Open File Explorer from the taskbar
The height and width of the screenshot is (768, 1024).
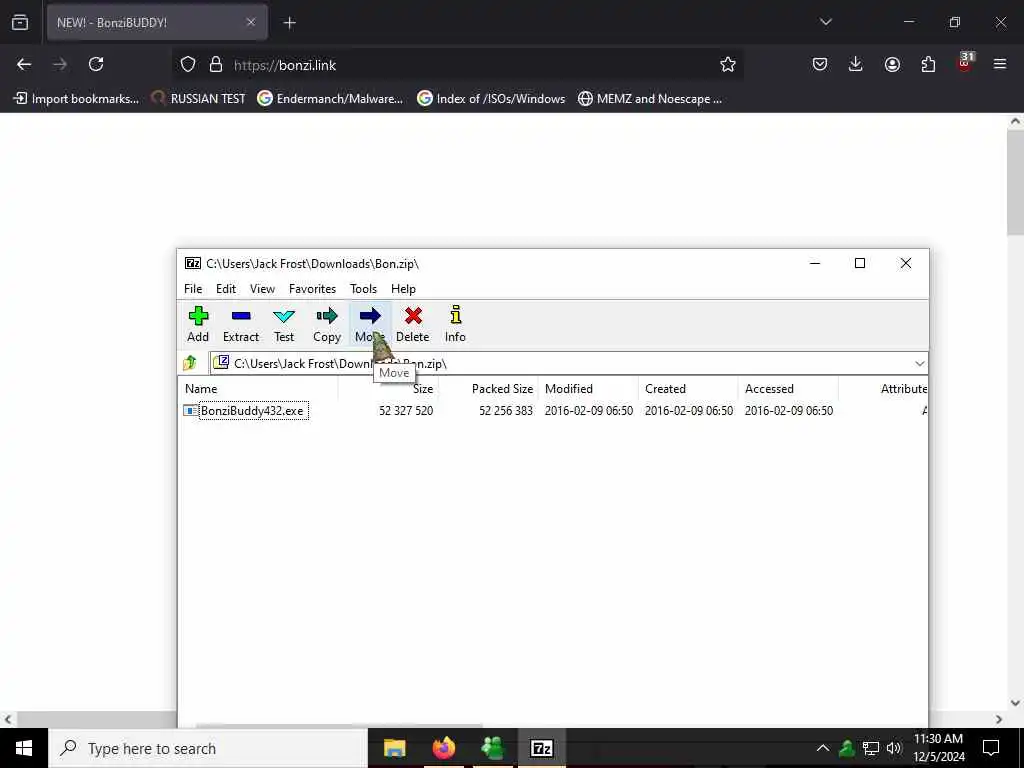point(394,748)
